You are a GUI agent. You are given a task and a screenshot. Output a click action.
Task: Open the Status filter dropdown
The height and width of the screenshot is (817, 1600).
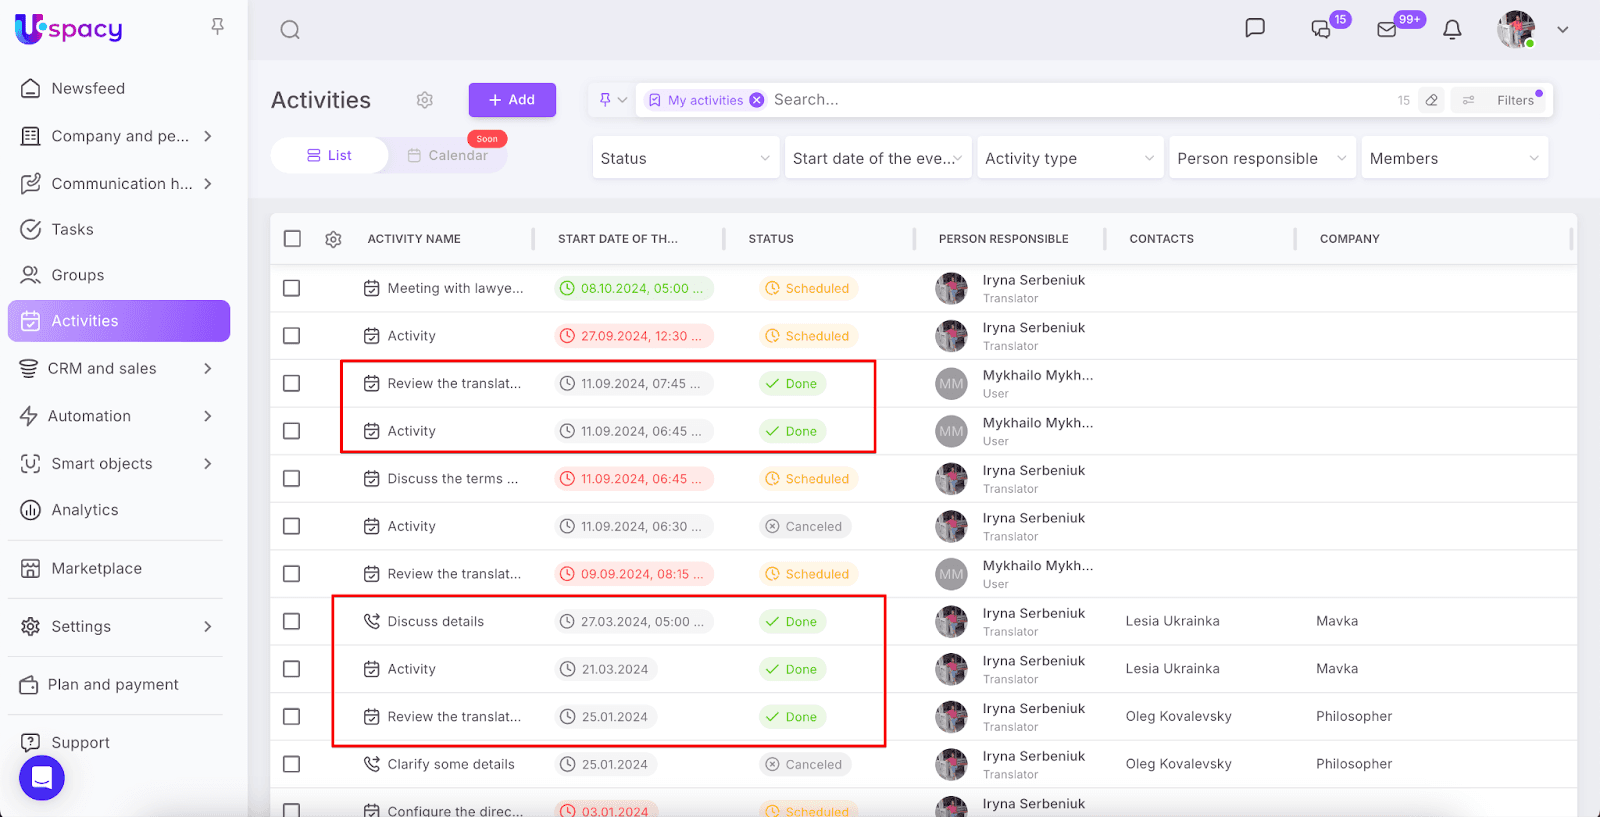(685, 158)
